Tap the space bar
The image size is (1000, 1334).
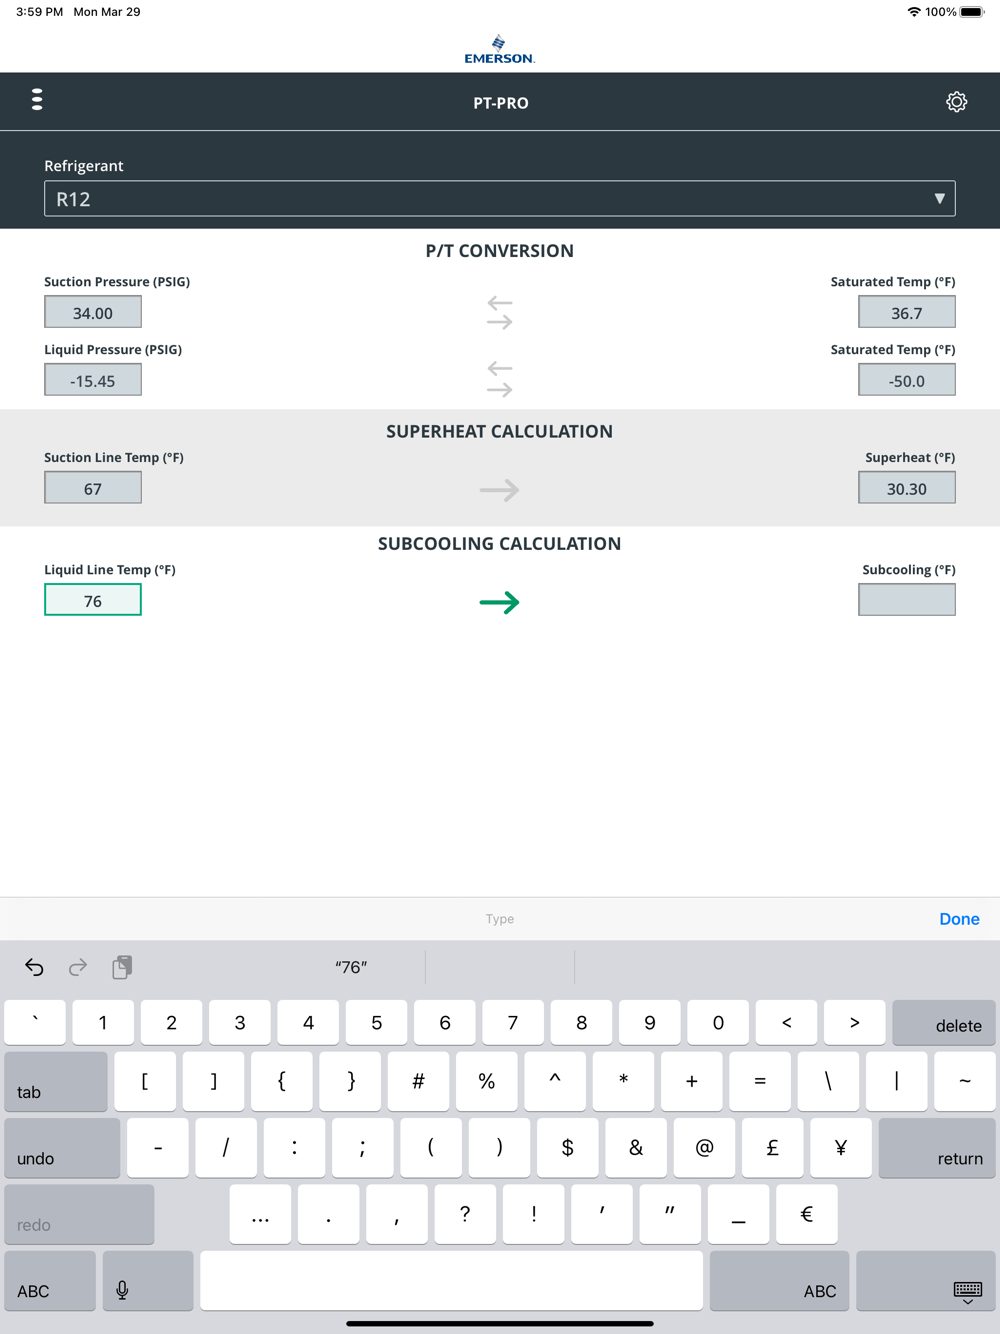(451, 1281)
